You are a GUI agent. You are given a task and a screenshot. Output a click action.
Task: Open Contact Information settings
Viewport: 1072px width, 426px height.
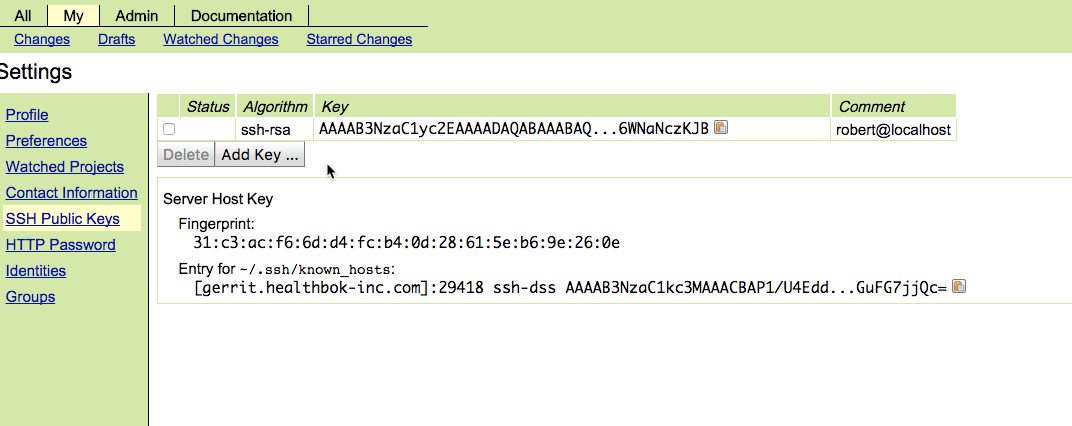pos(72,193)
